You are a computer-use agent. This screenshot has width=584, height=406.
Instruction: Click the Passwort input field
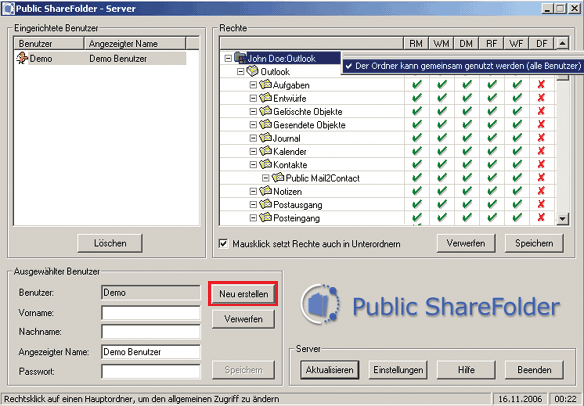(x=150, y=371)
